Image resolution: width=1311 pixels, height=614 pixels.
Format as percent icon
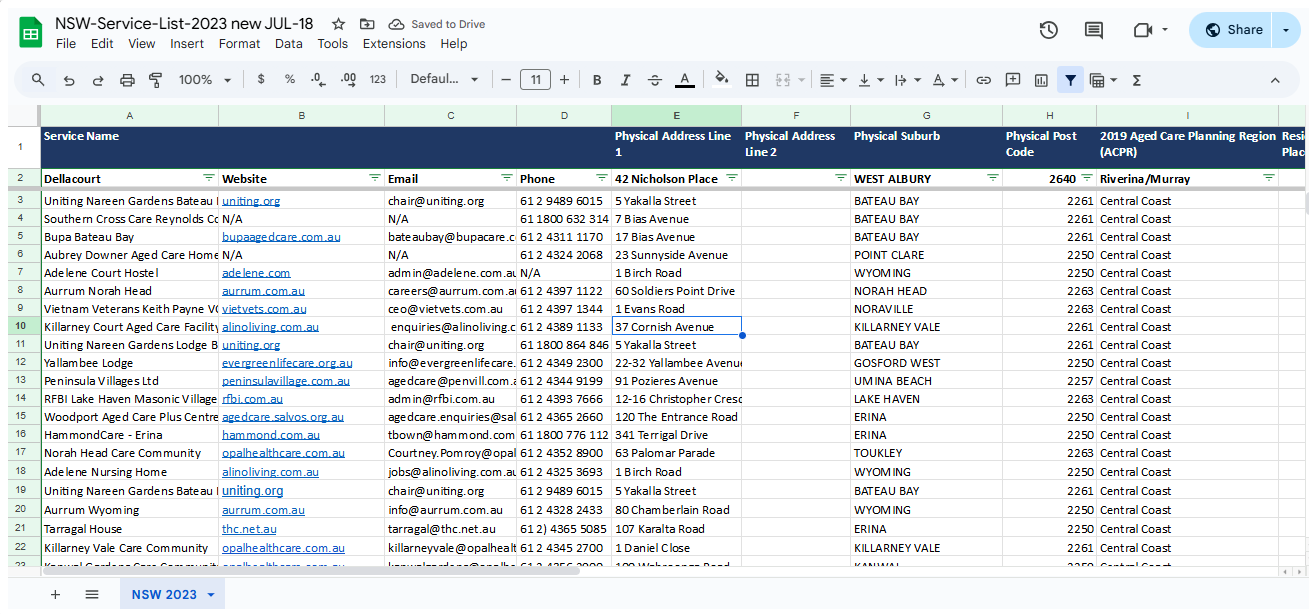[290, 80]
